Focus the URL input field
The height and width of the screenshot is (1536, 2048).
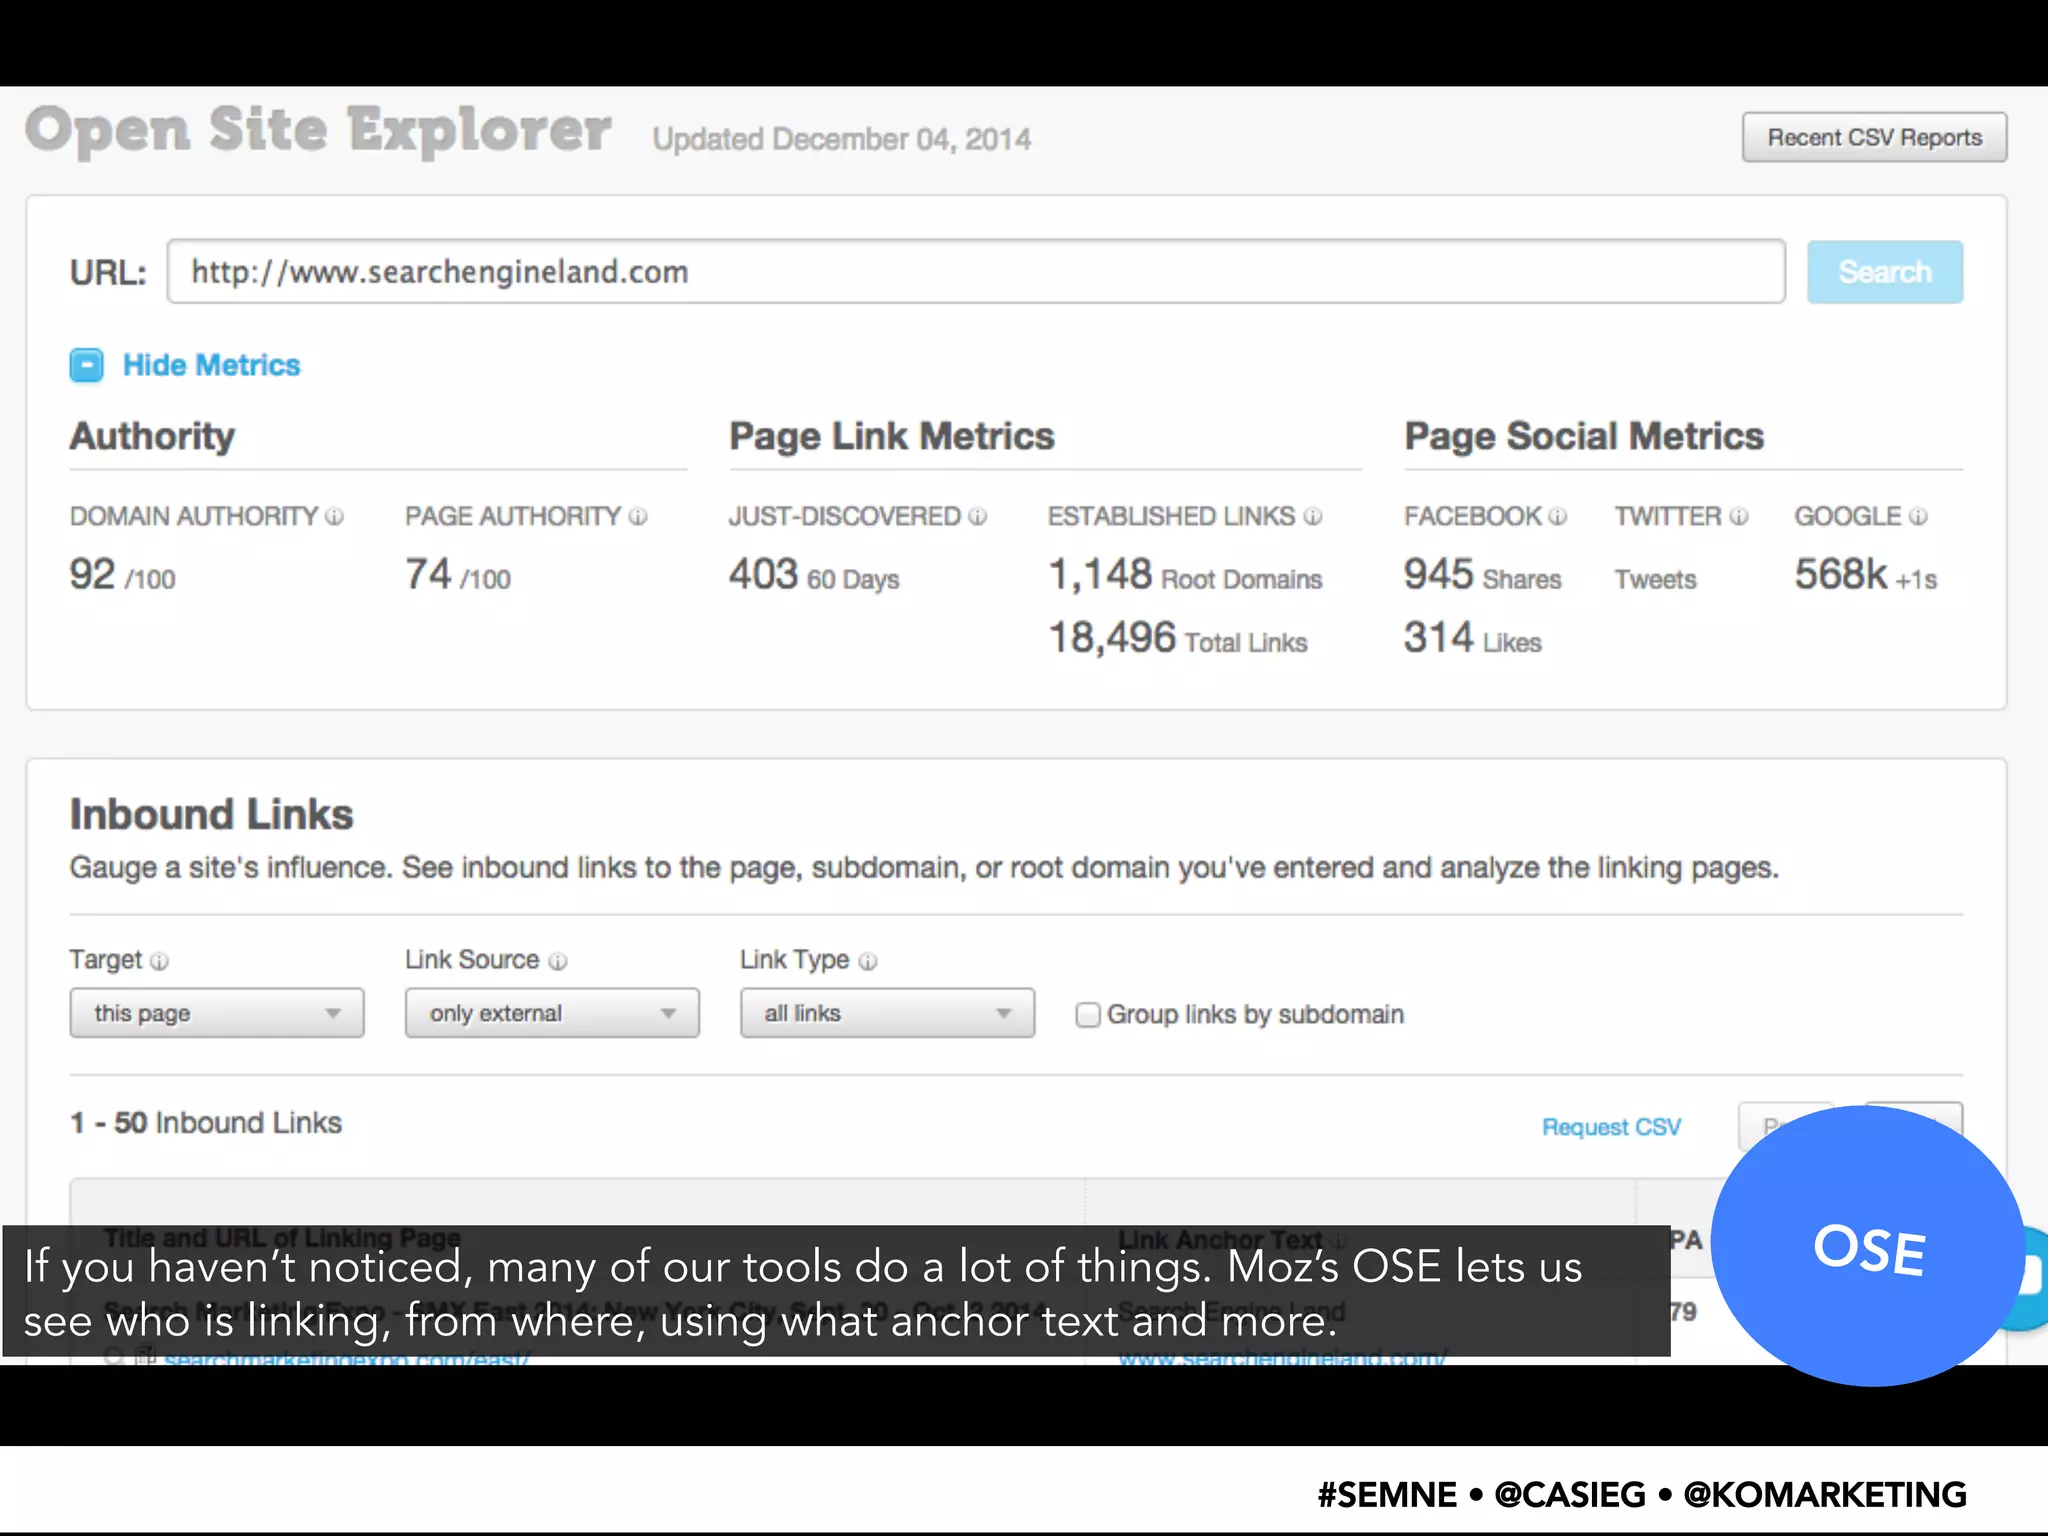point(976,271)
